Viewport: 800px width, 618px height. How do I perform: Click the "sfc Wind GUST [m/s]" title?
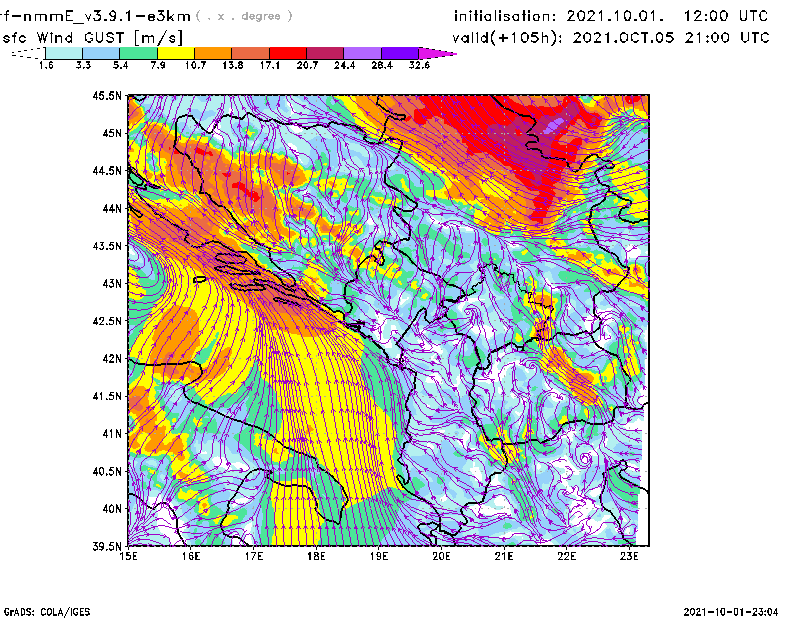pos(92,38)
